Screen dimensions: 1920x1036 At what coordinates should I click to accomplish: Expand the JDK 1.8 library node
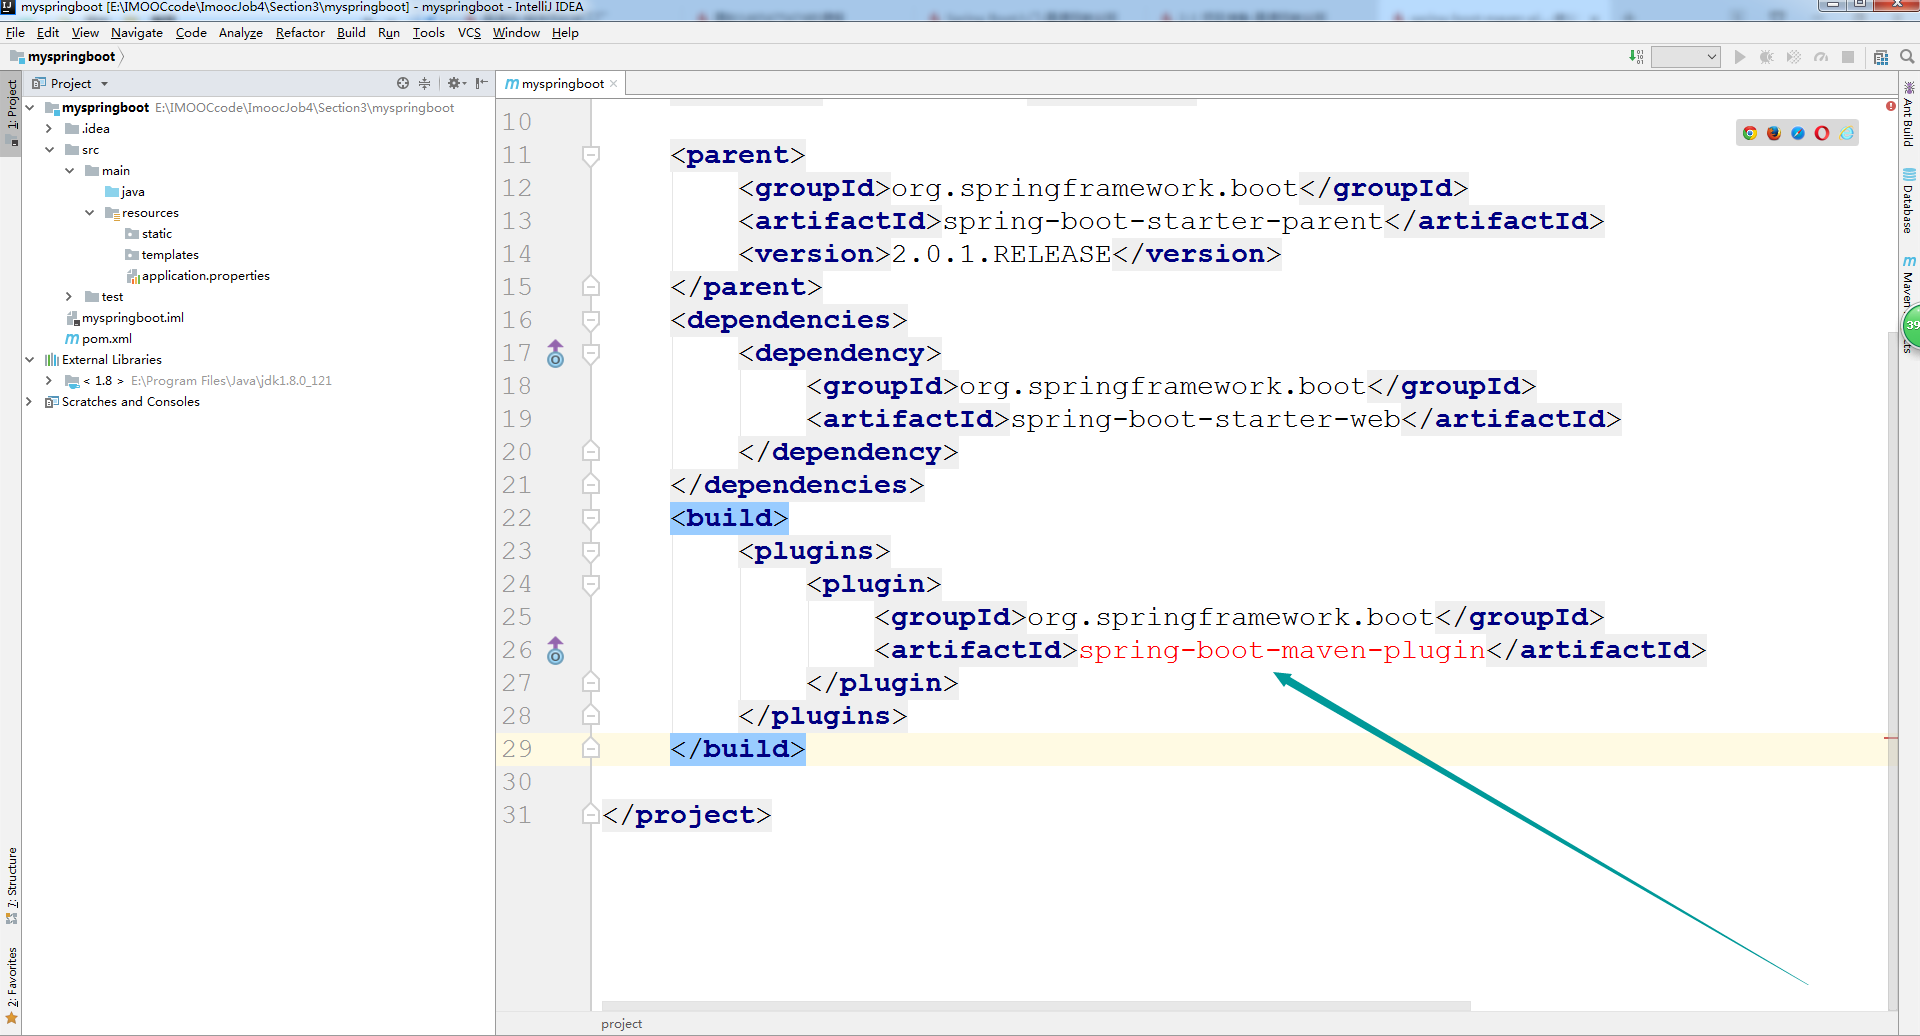[49, 380]
